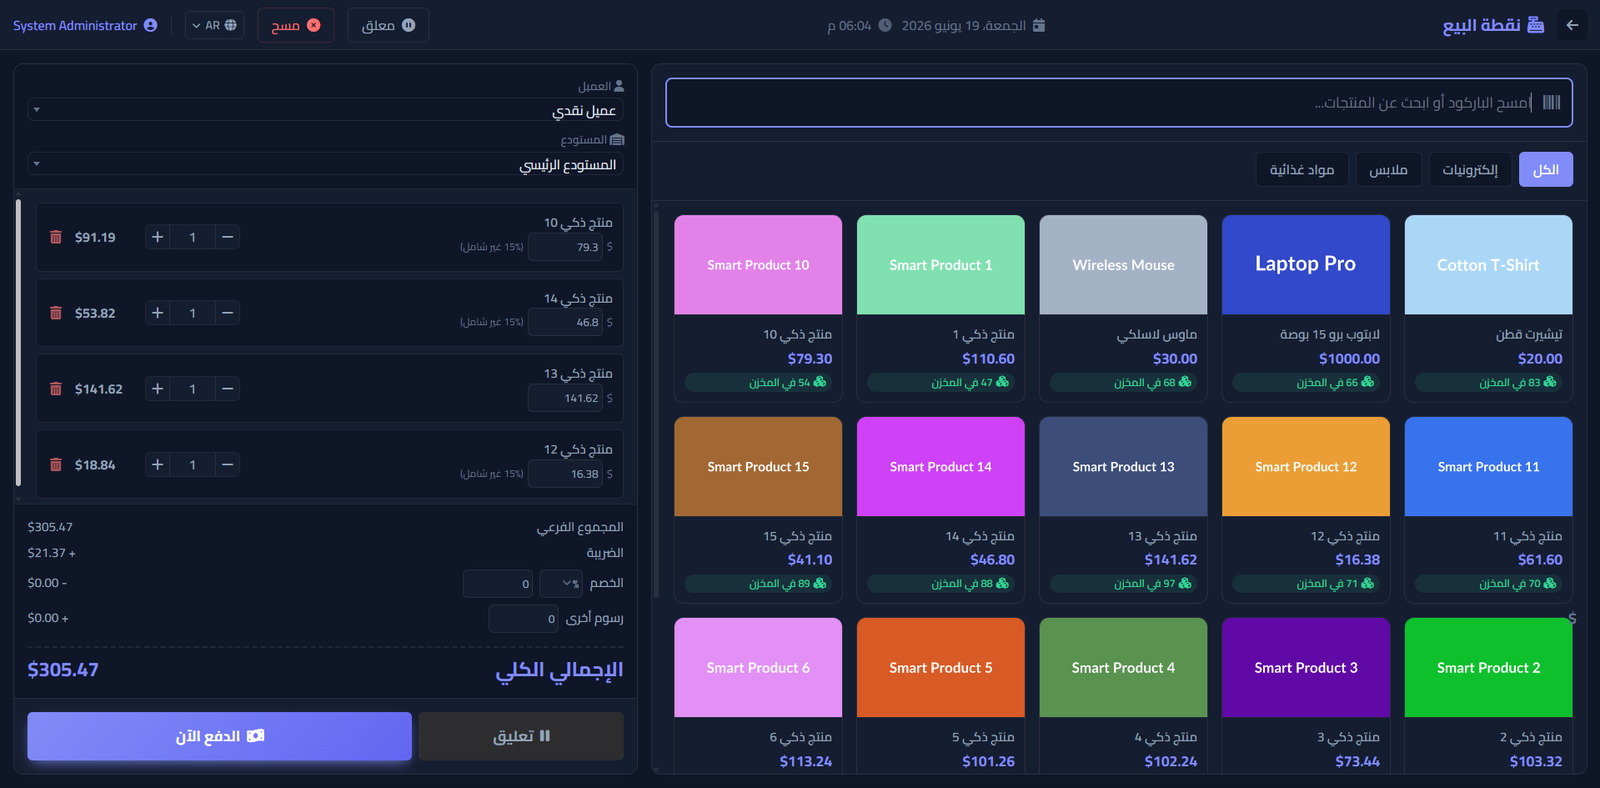Click the calendar icon next to the date

(x=1039, y=25)
